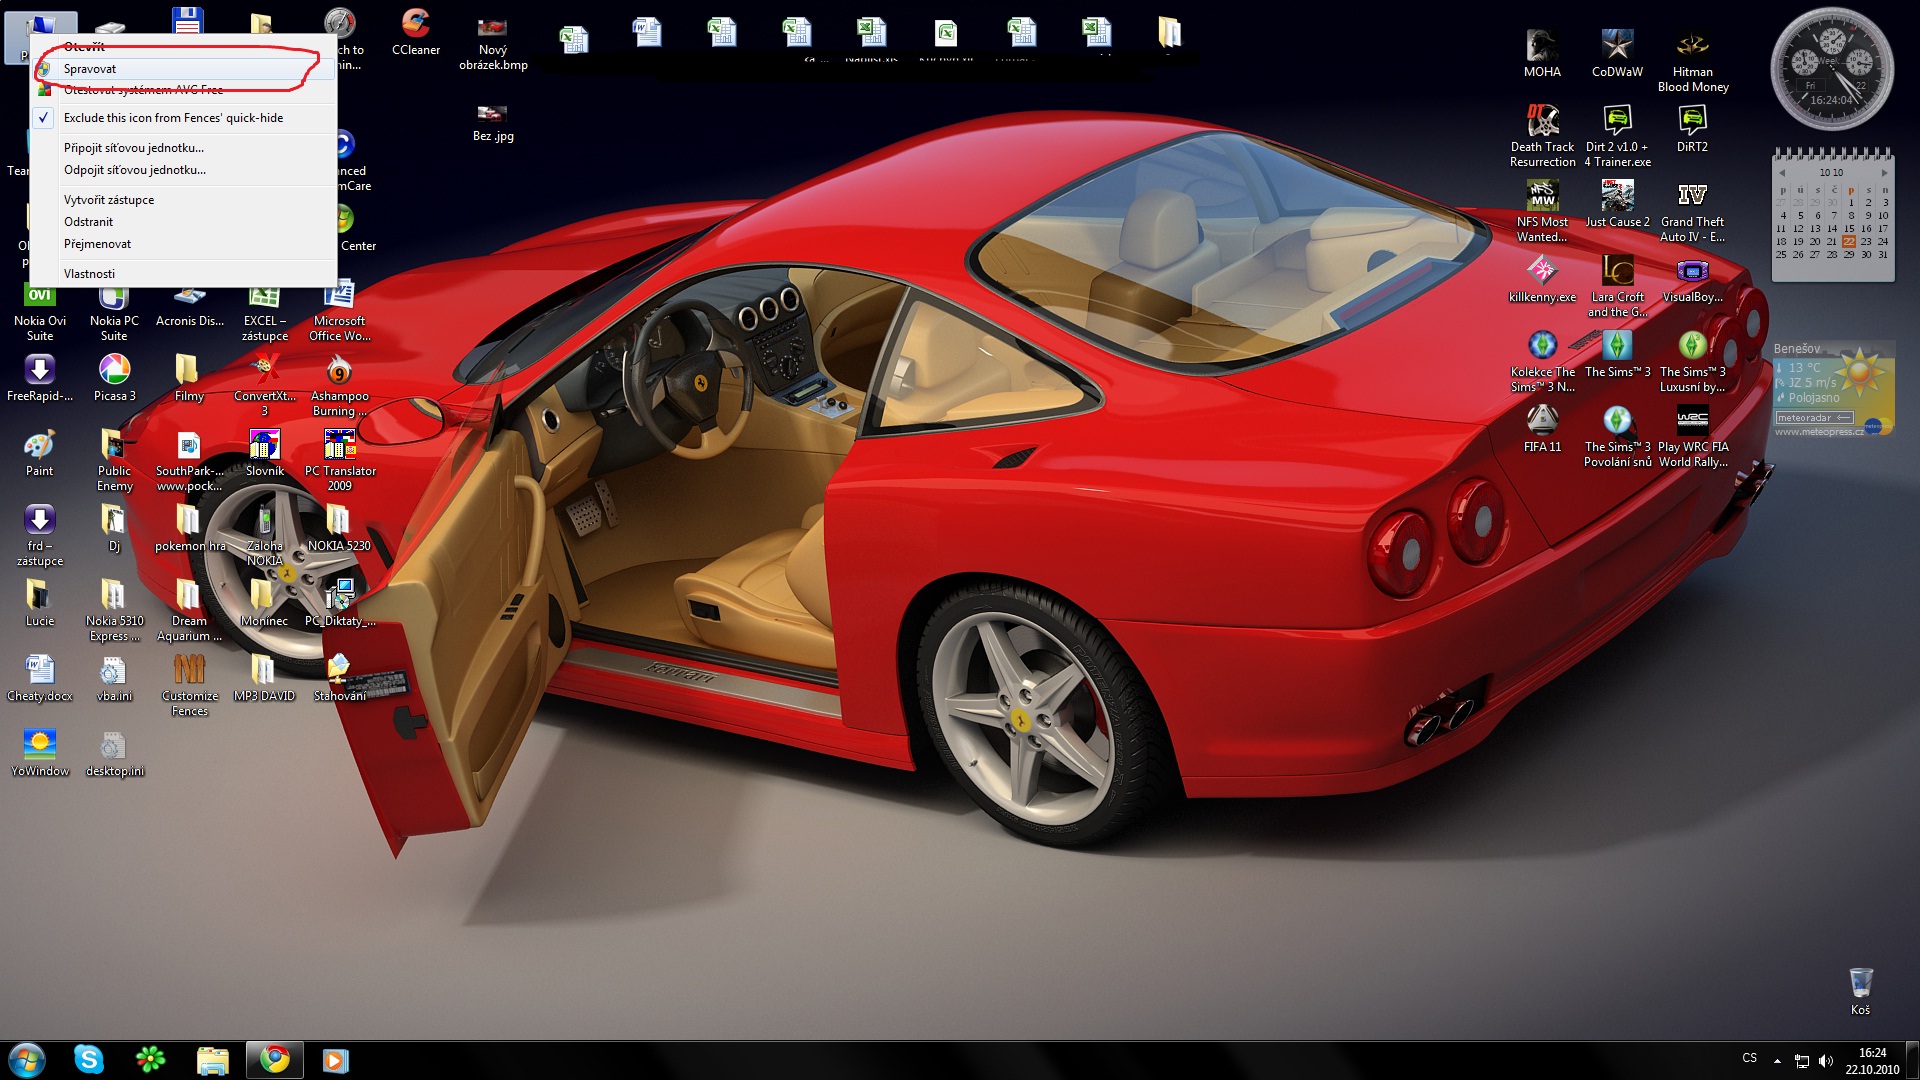
Task: Select Spravovat in the context menu
Action: click(90, 69)
